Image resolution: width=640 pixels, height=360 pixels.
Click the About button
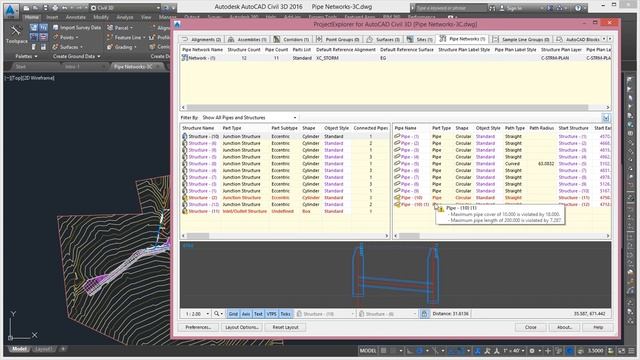pyautogui.click(x=564, y=327)
